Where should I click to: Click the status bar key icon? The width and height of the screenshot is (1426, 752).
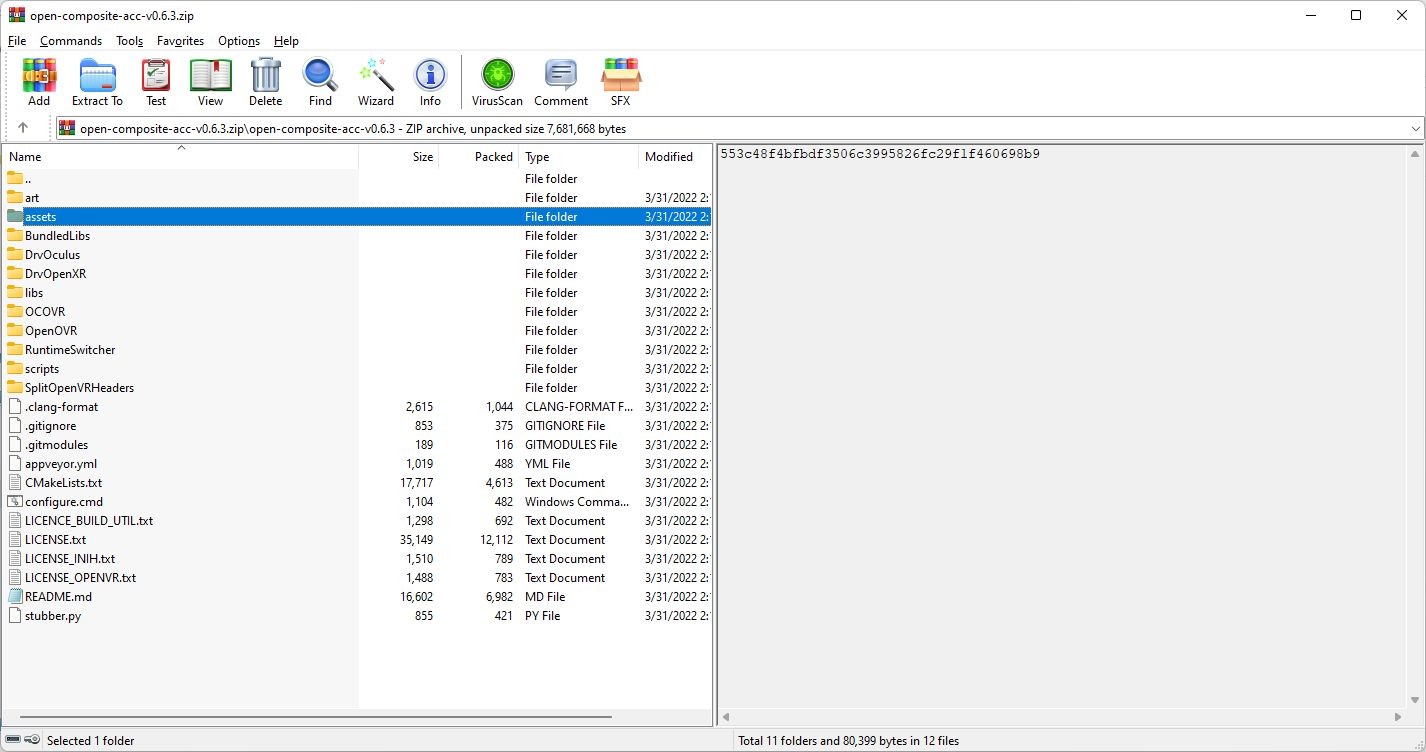click(x=33, y=740)
